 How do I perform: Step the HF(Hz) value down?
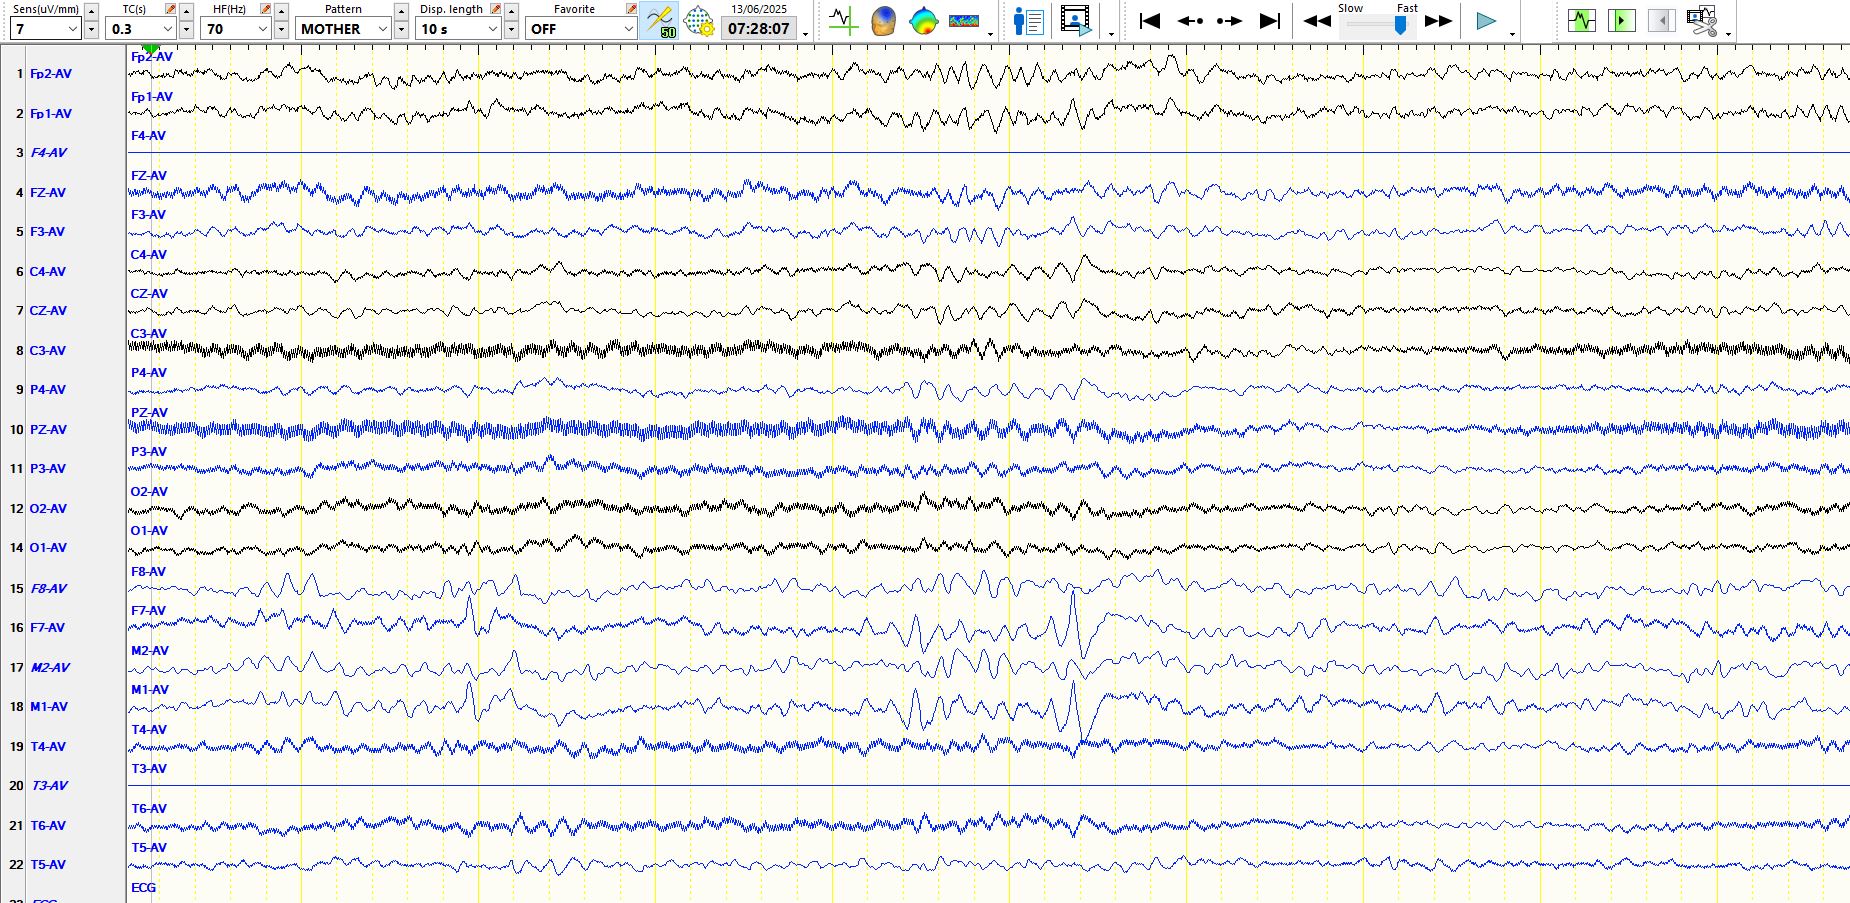pos(281,30)
